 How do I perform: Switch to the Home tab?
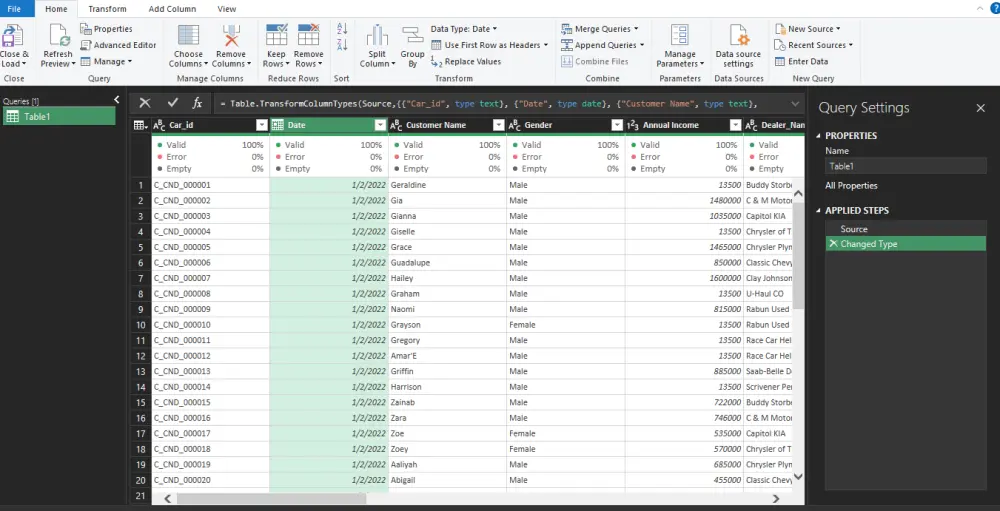coord(56,9)
